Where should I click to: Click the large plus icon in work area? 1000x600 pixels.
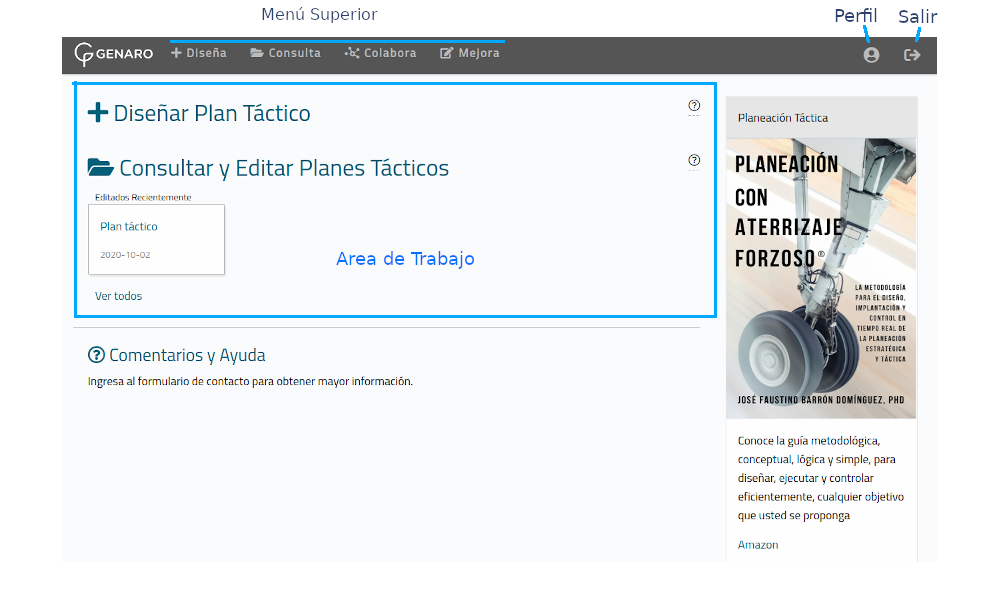(98, 113)
